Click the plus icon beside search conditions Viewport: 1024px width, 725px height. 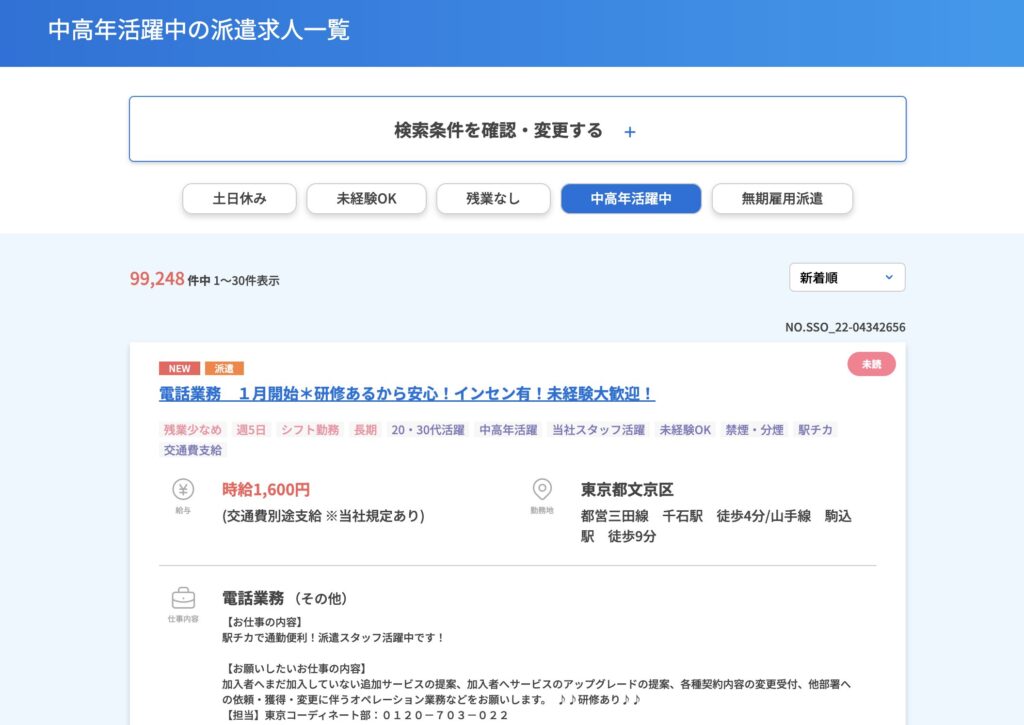(630, 131)
